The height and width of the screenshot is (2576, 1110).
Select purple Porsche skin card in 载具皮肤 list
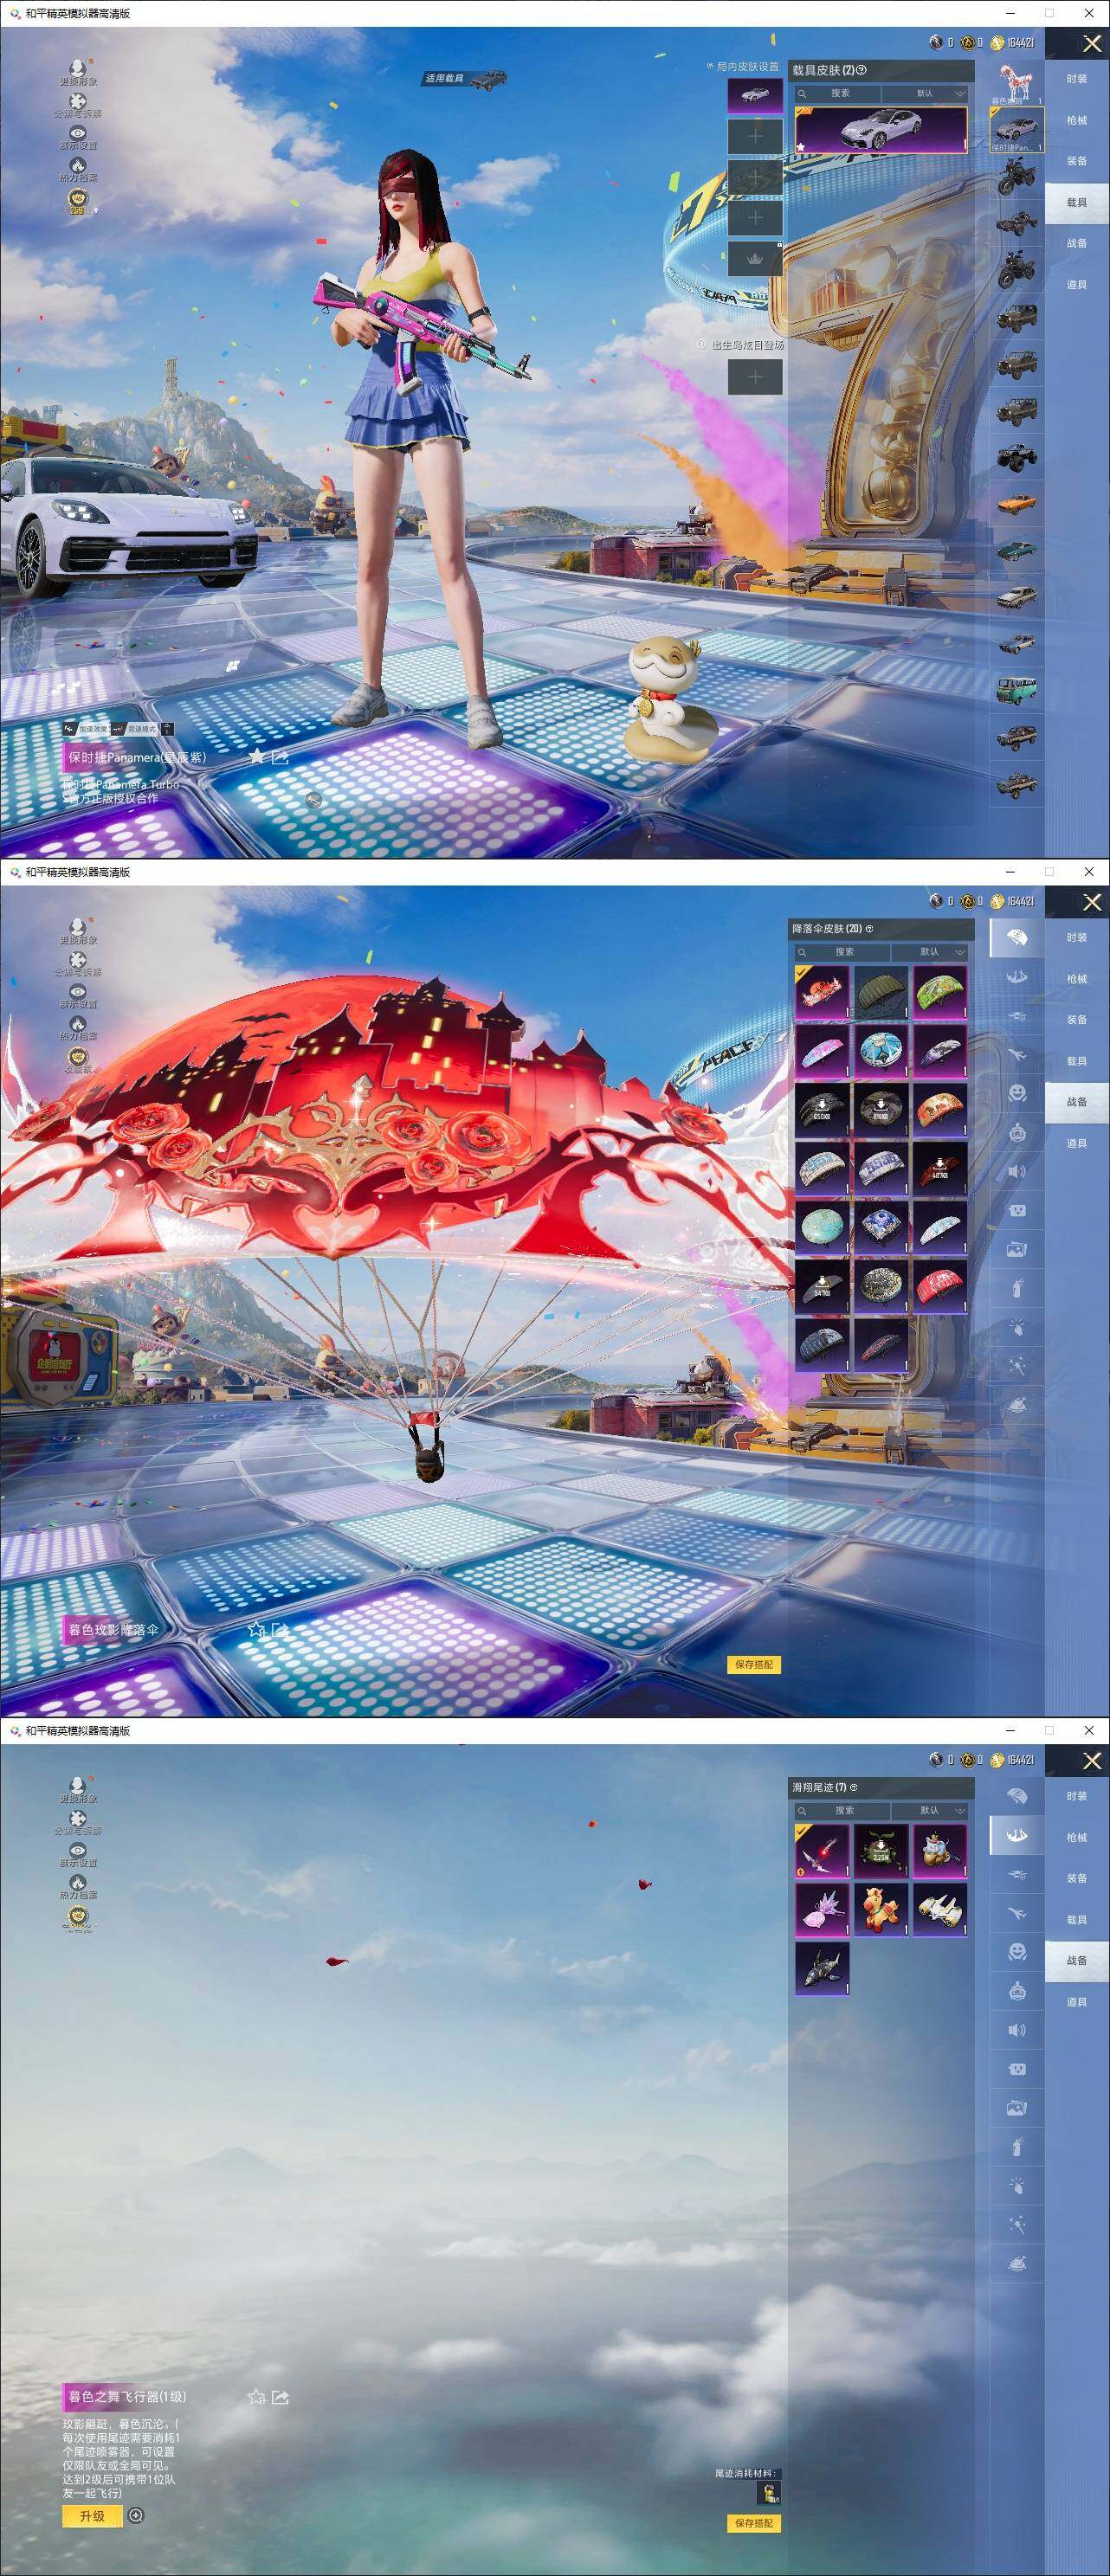(881, 130)
